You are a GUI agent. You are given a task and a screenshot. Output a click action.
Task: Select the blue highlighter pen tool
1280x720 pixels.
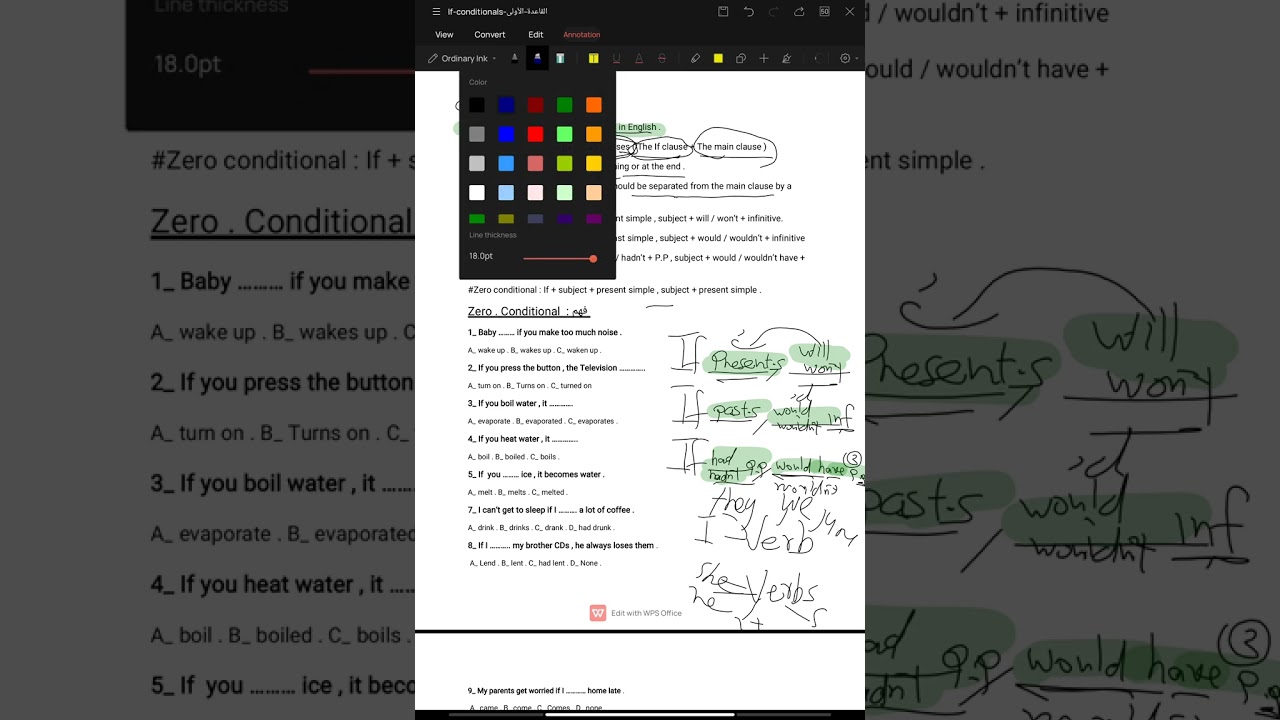click(x=537, y=59)
